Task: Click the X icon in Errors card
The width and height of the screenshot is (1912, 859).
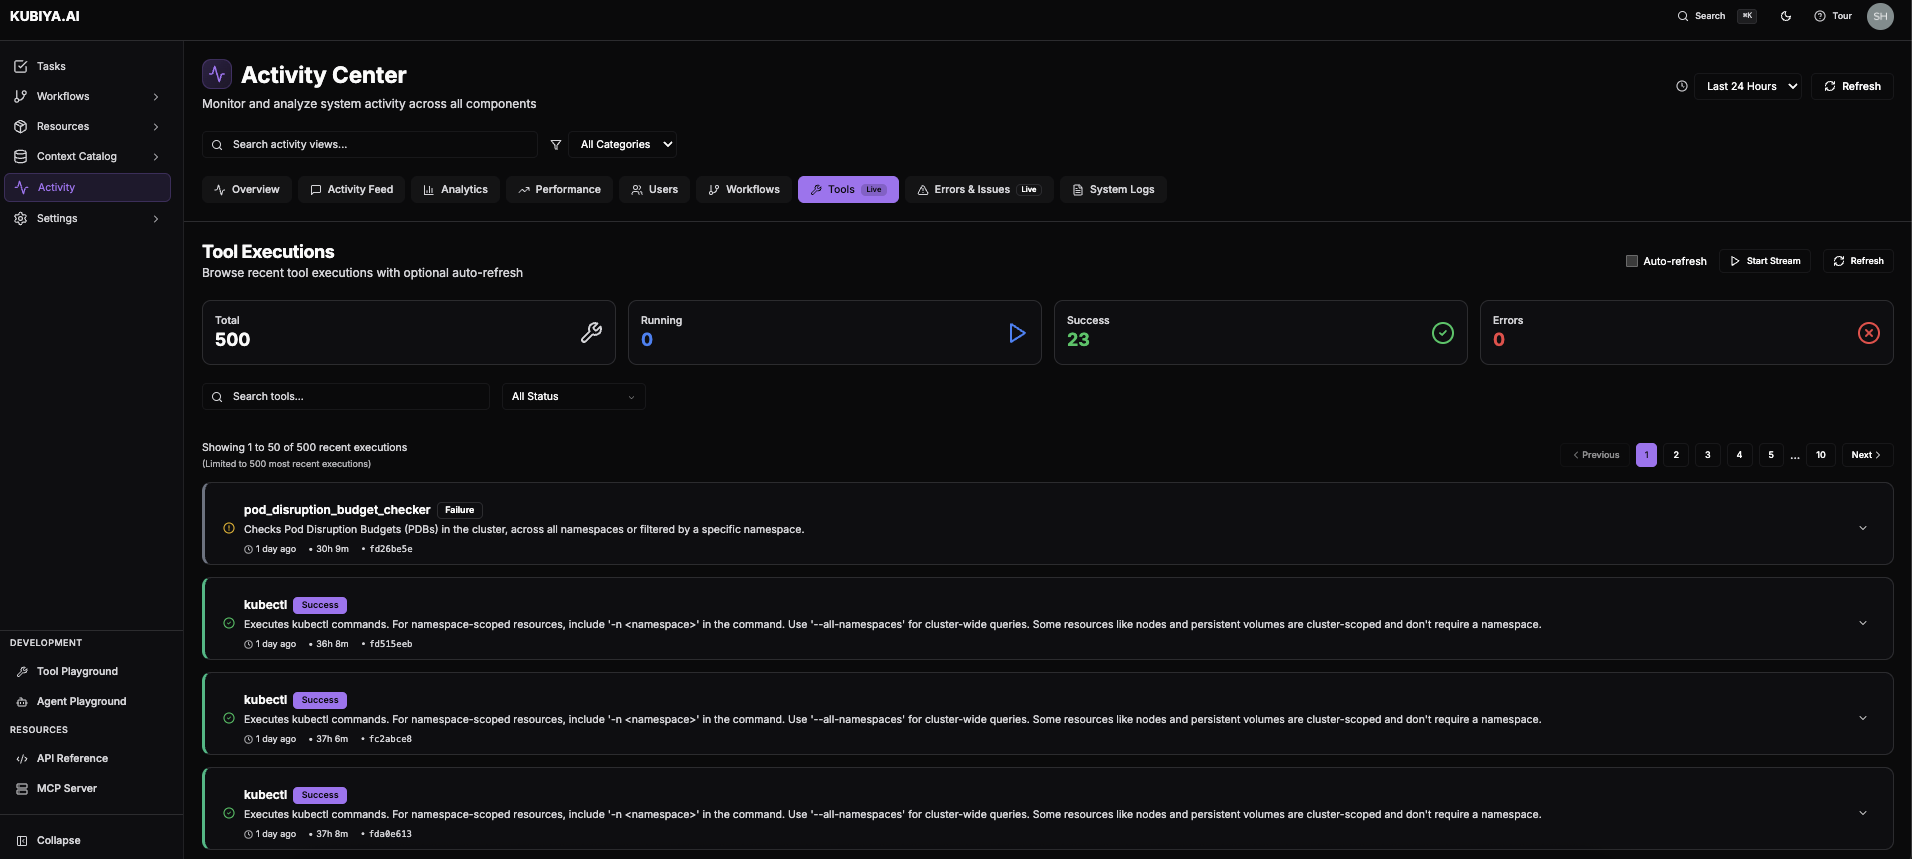Action: click(x=1869, y=333)
